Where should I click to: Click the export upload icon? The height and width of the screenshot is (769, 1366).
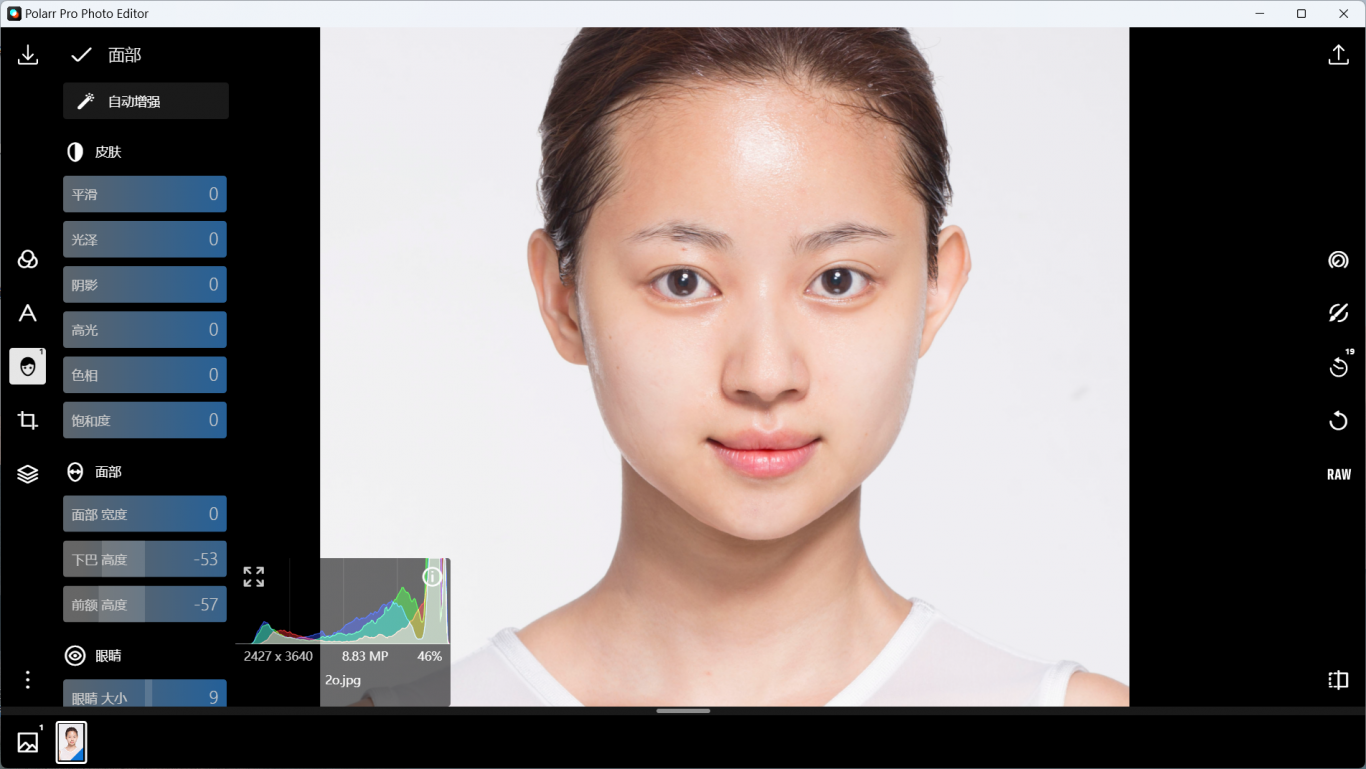click(1338, 55)
